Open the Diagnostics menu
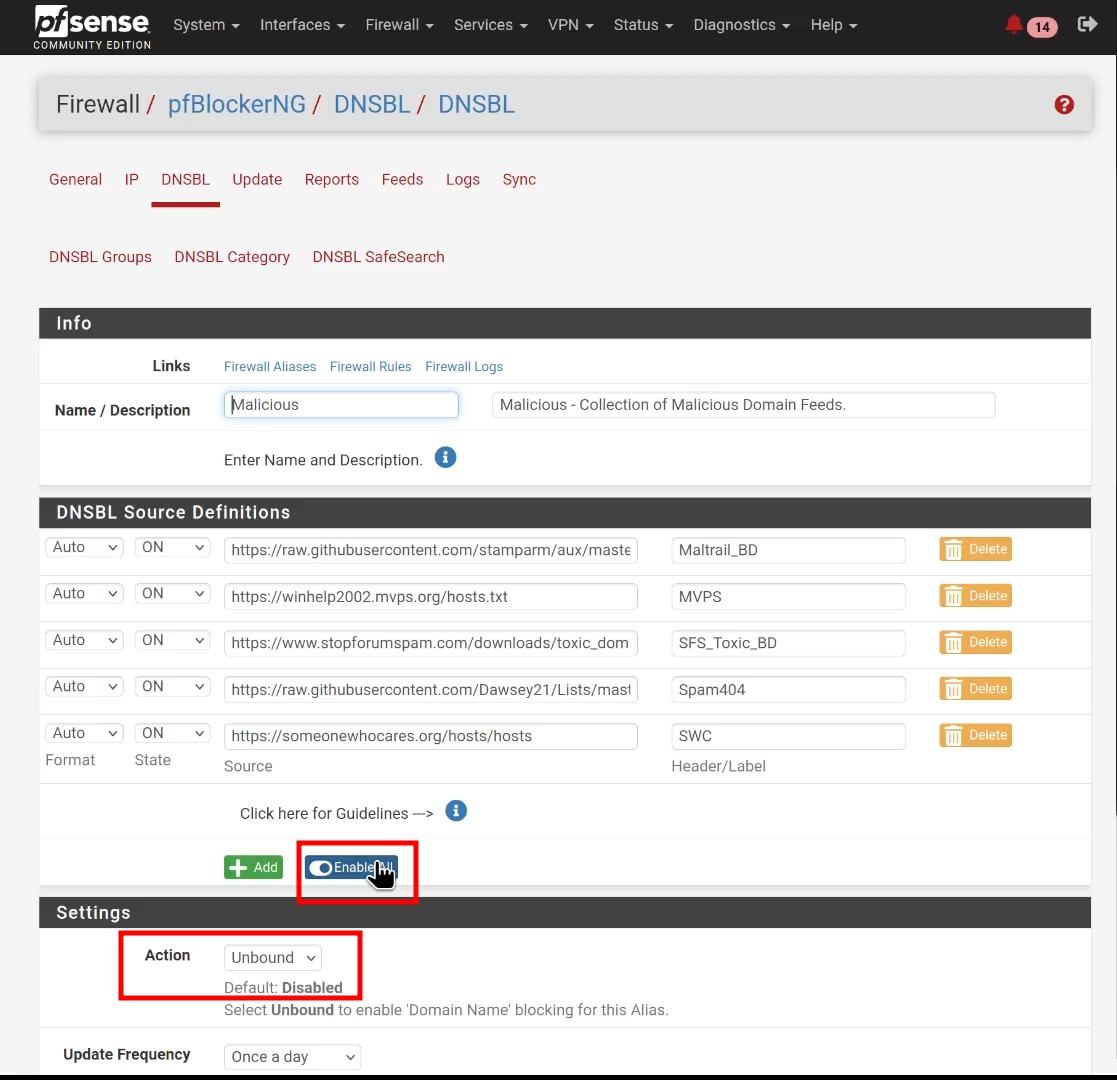 tap(742, 25)
